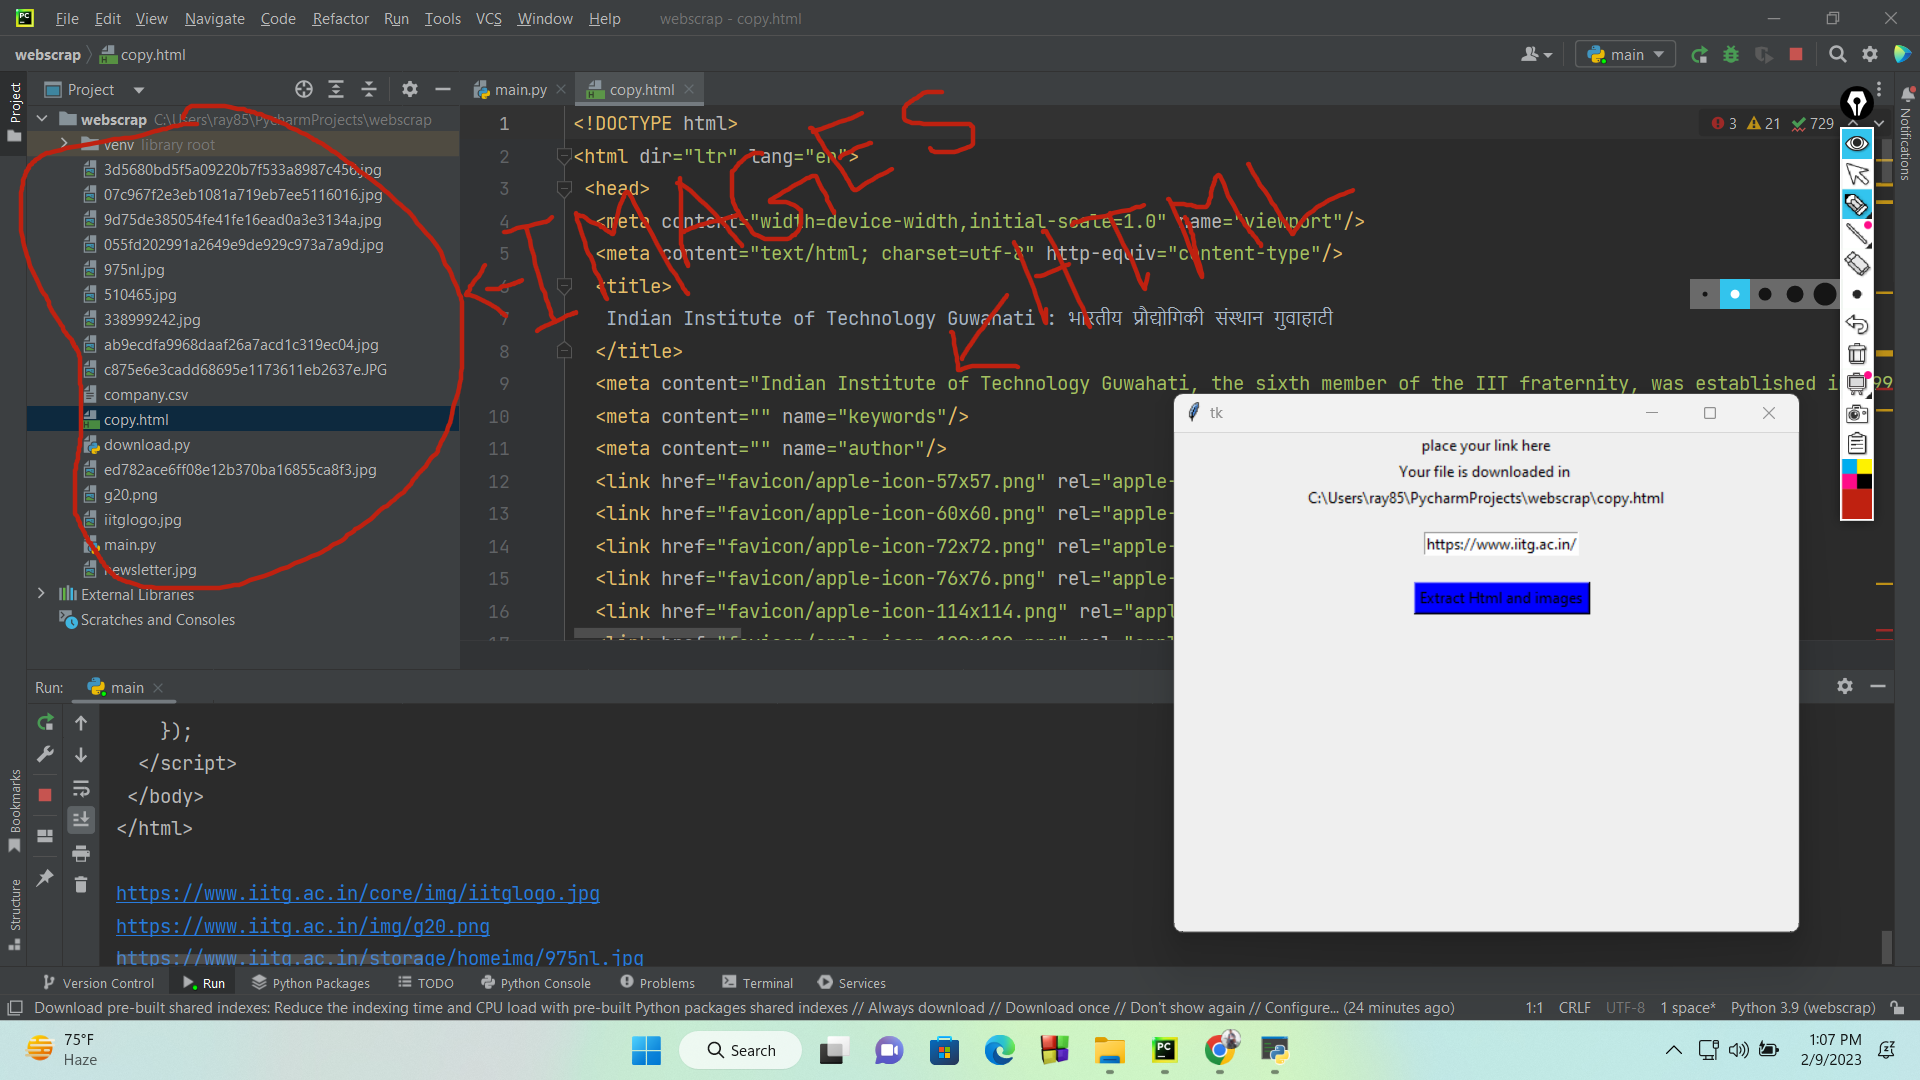Undo last annotation with the undo arrow
This screenshot has height=1080, width=1920.
1857,325
